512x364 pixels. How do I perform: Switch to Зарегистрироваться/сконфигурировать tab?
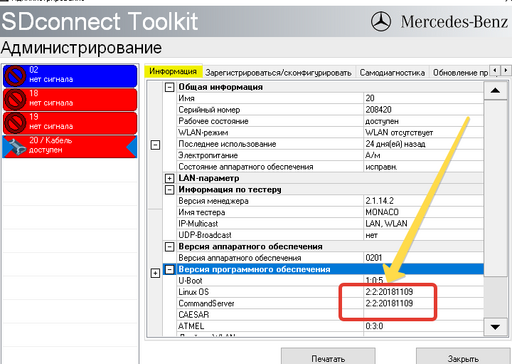(278, 73)
